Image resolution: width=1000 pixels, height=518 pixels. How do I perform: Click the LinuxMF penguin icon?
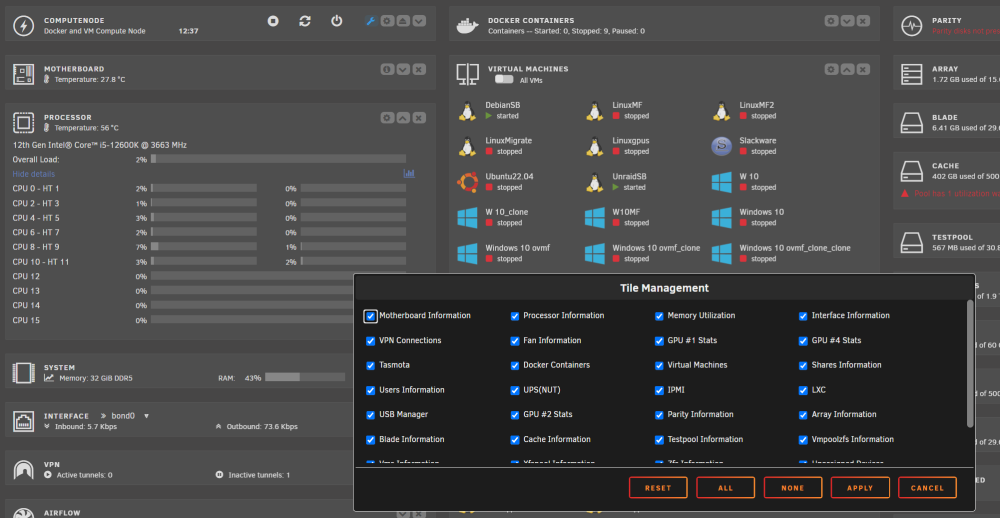pyautogui.click(x=594, y=110)
